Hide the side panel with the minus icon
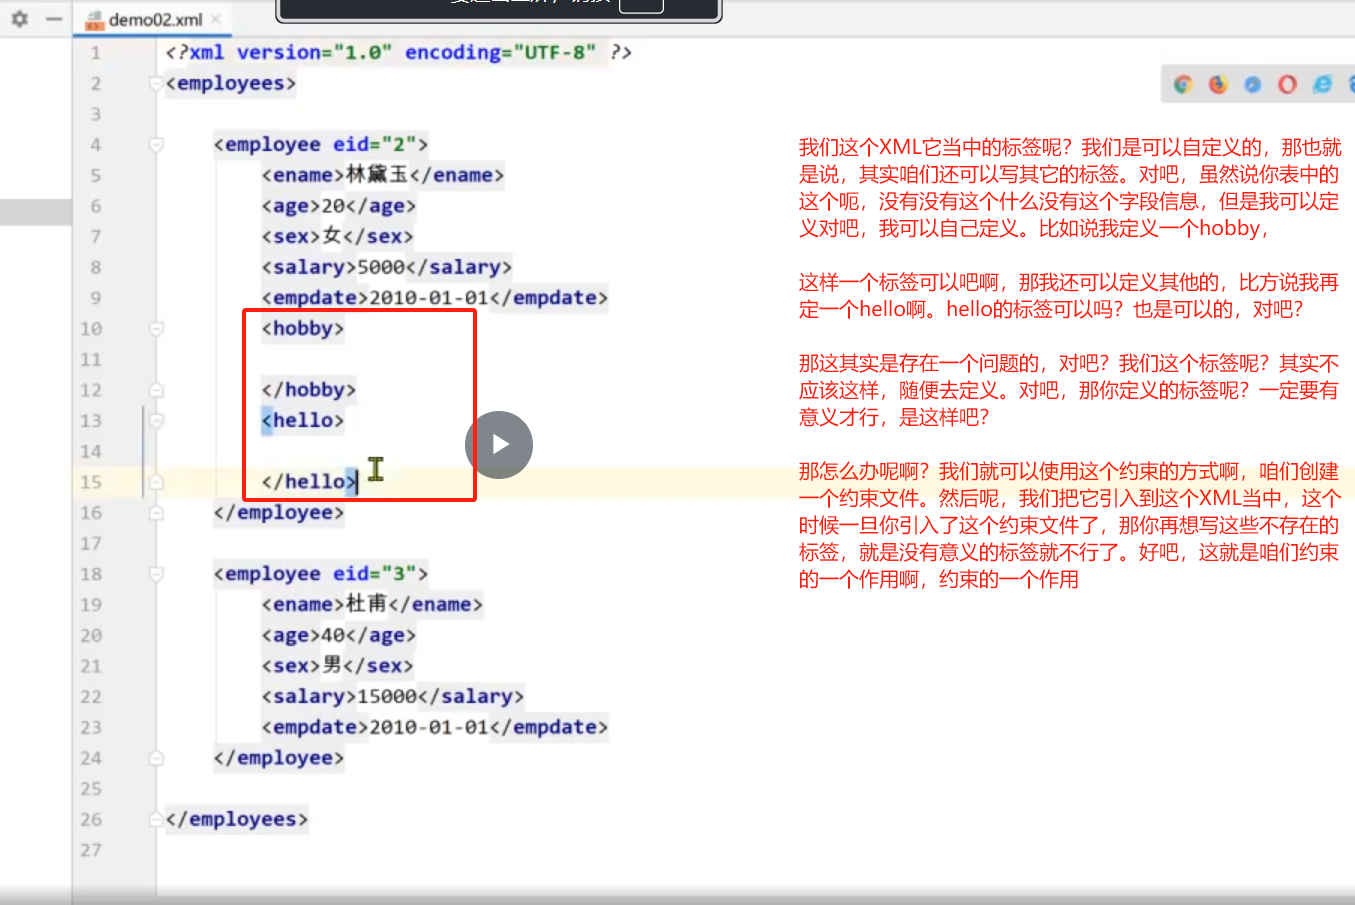 [55, 19]
